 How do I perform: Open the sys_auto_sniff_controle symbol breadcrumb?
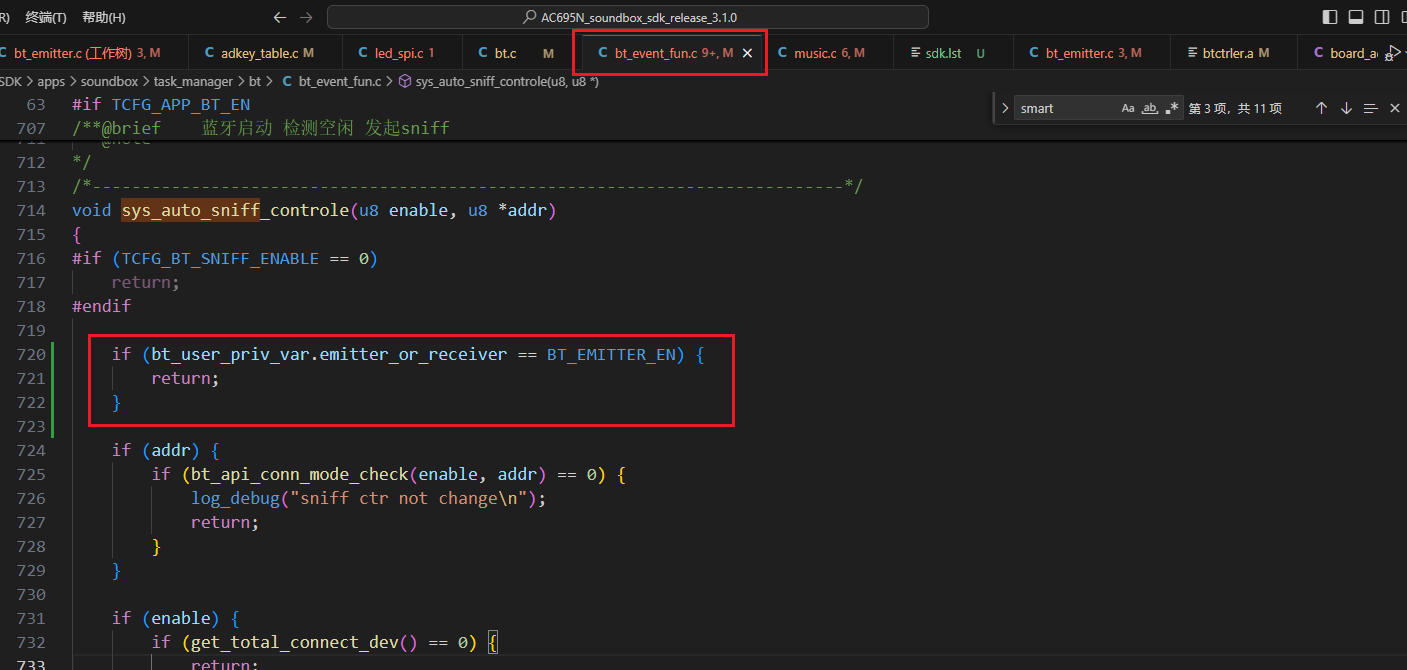click(498, 81)
